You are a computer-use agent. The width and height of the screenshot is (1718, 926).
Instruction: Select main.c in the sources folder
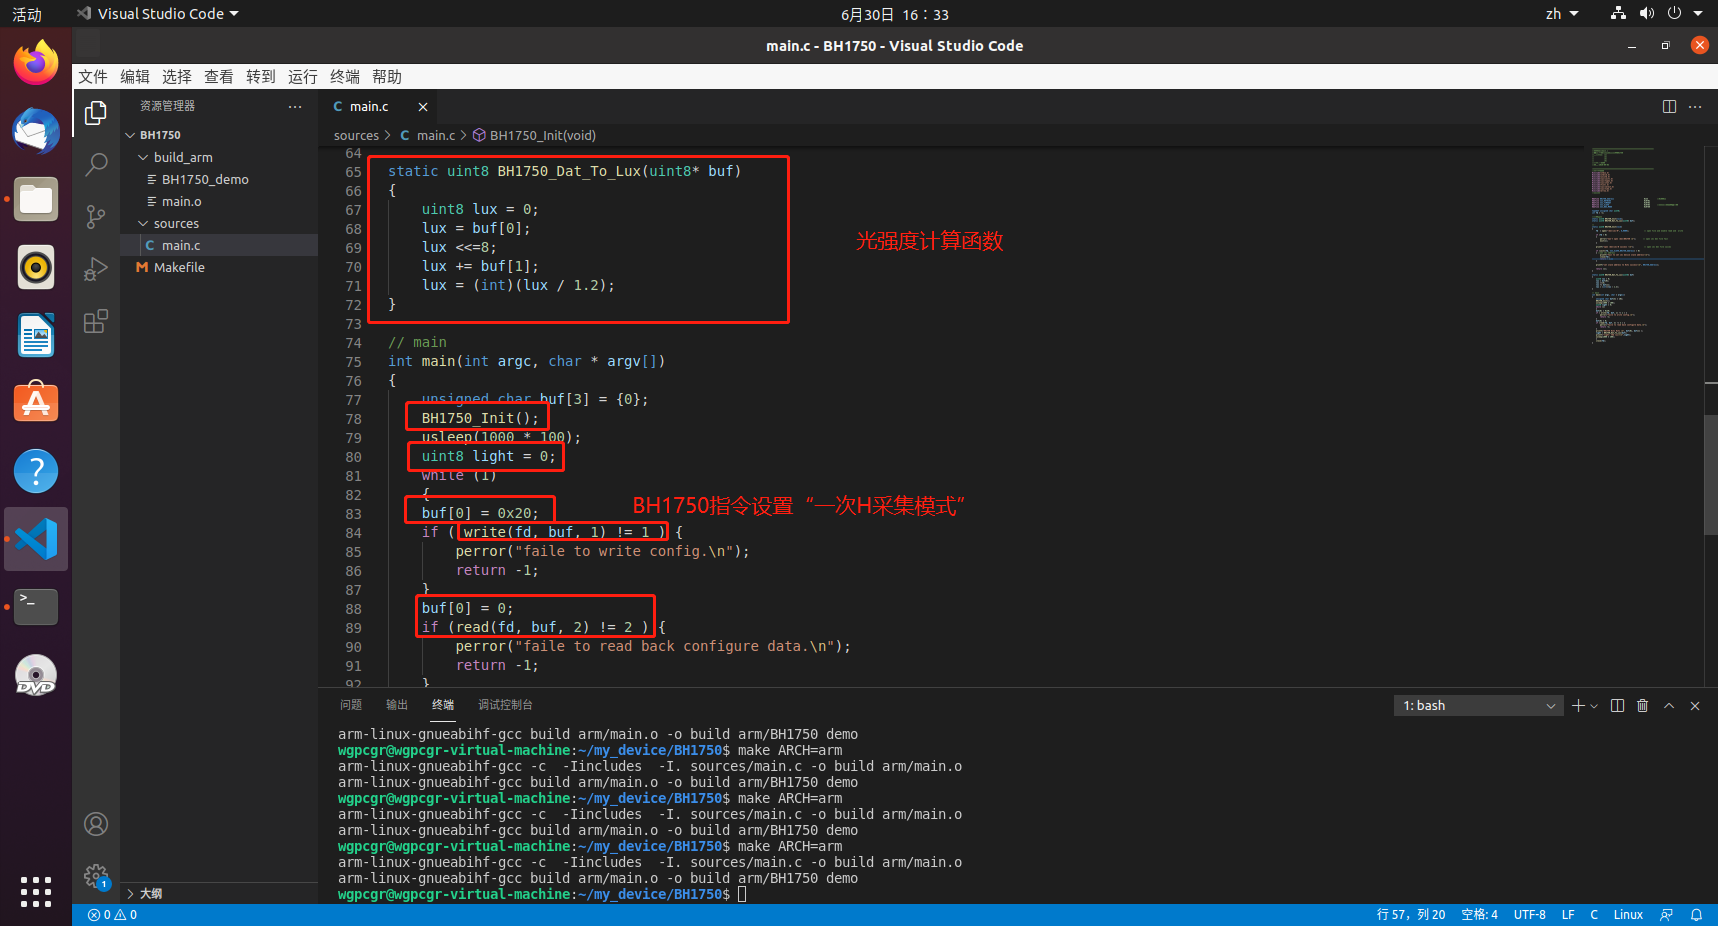click(219, 245)
